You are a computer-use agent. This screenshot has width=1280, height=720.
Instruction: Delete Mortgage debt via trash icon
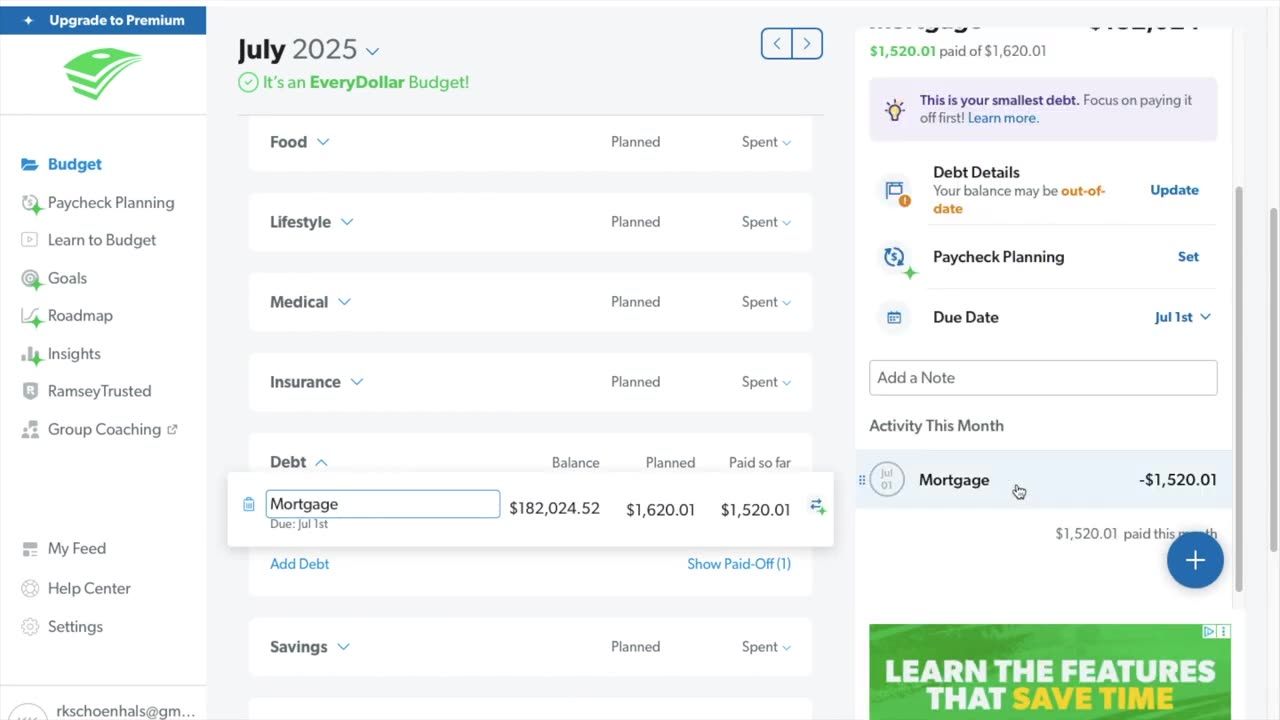(249, 504)
